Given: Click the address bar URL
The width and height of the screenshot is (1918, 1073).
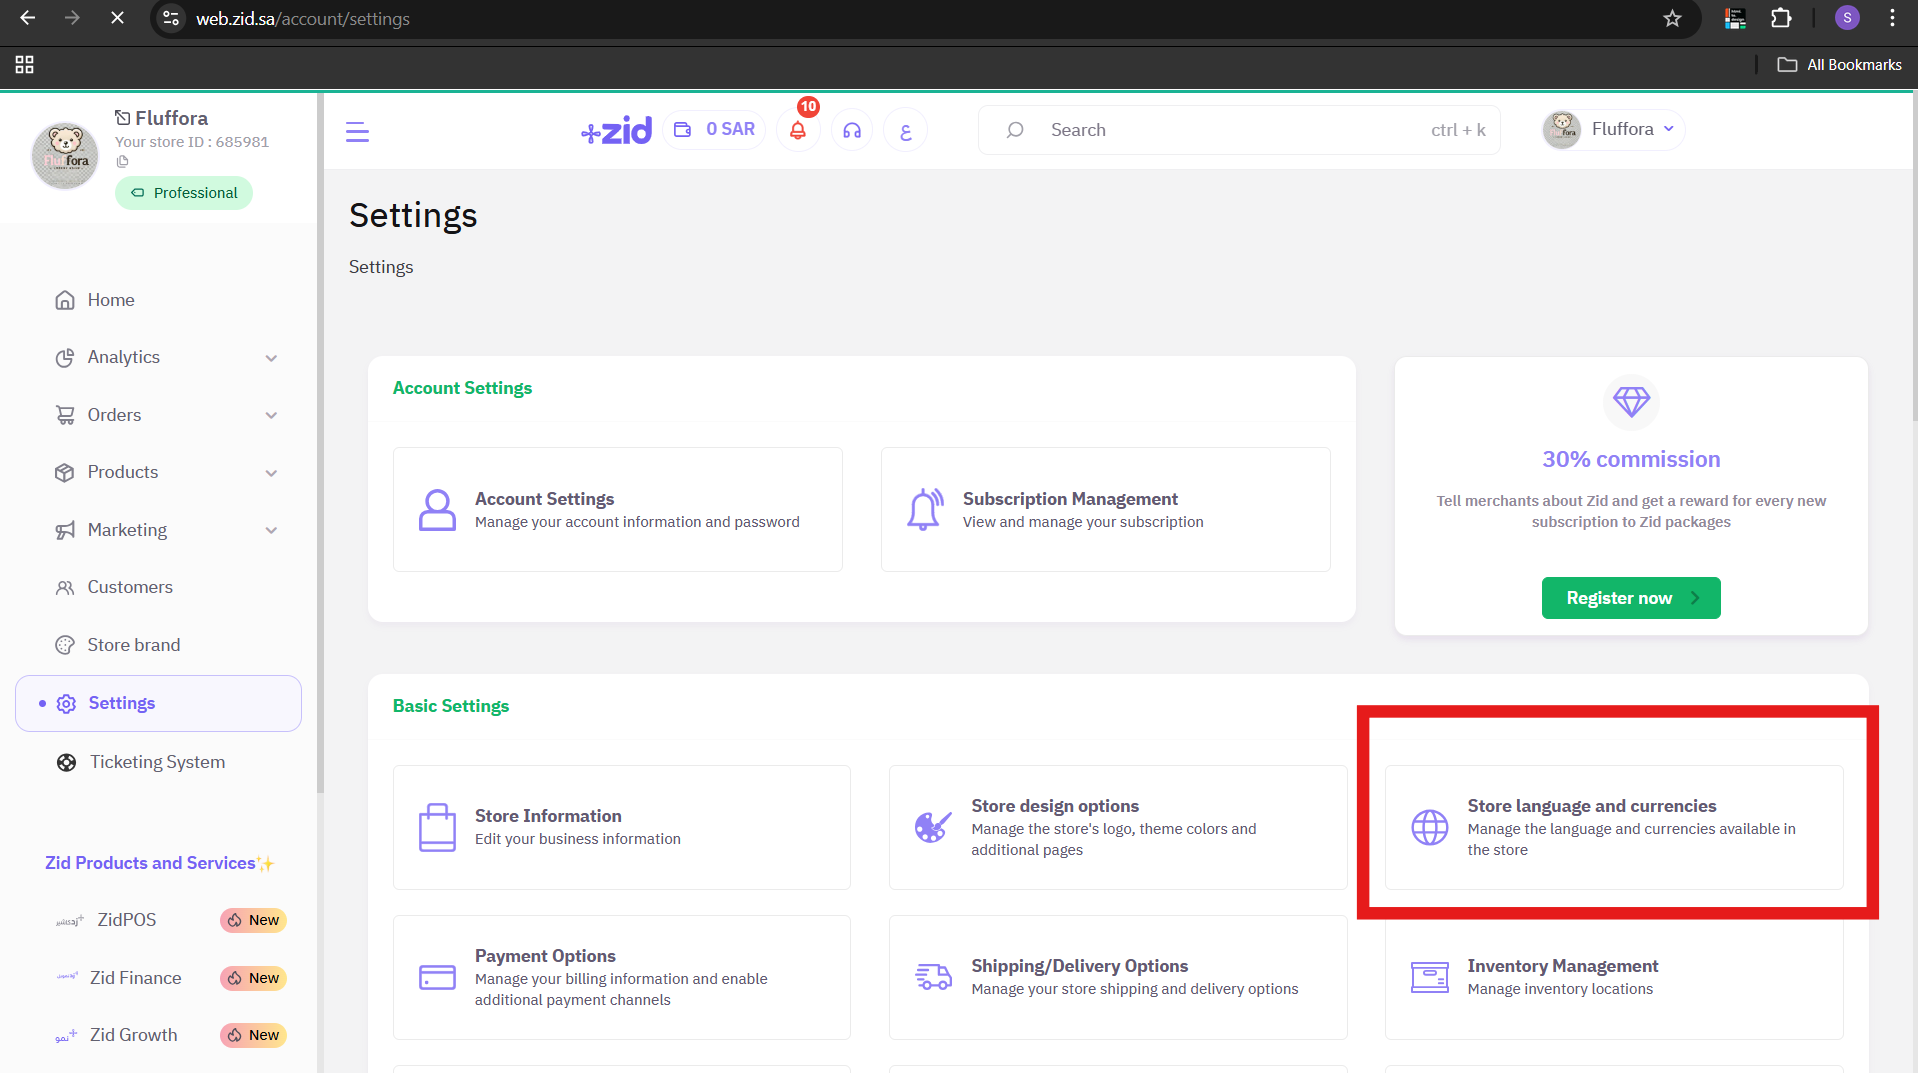Looking at the screenshot, I should tap(302, 18).
